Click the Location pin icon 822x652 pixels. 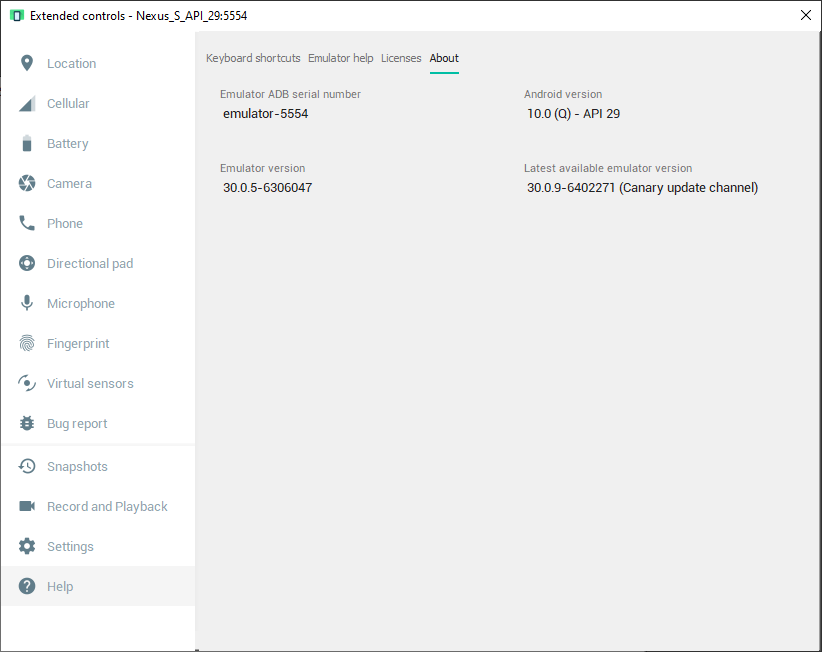pos(27,64)
